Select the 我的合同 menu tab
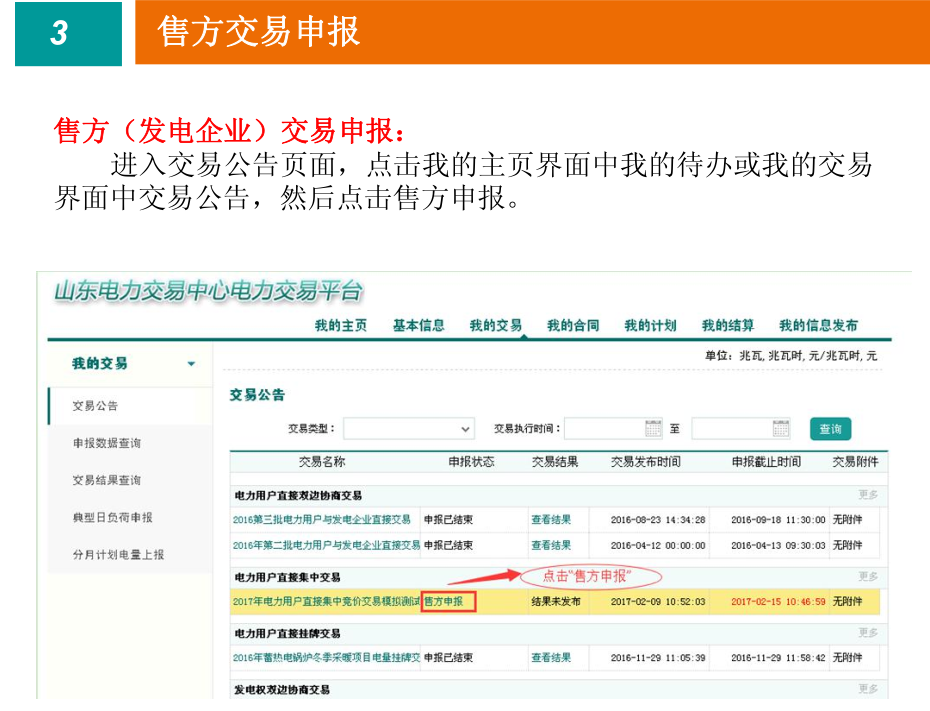Viewport: 930px width, 711px height. (x=573, y=325)
